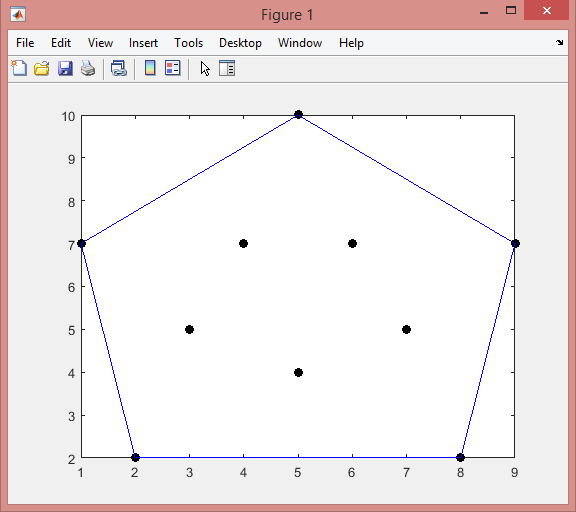Open the View menu
Viewport: 576px width, 512px height.
point(100,43)
